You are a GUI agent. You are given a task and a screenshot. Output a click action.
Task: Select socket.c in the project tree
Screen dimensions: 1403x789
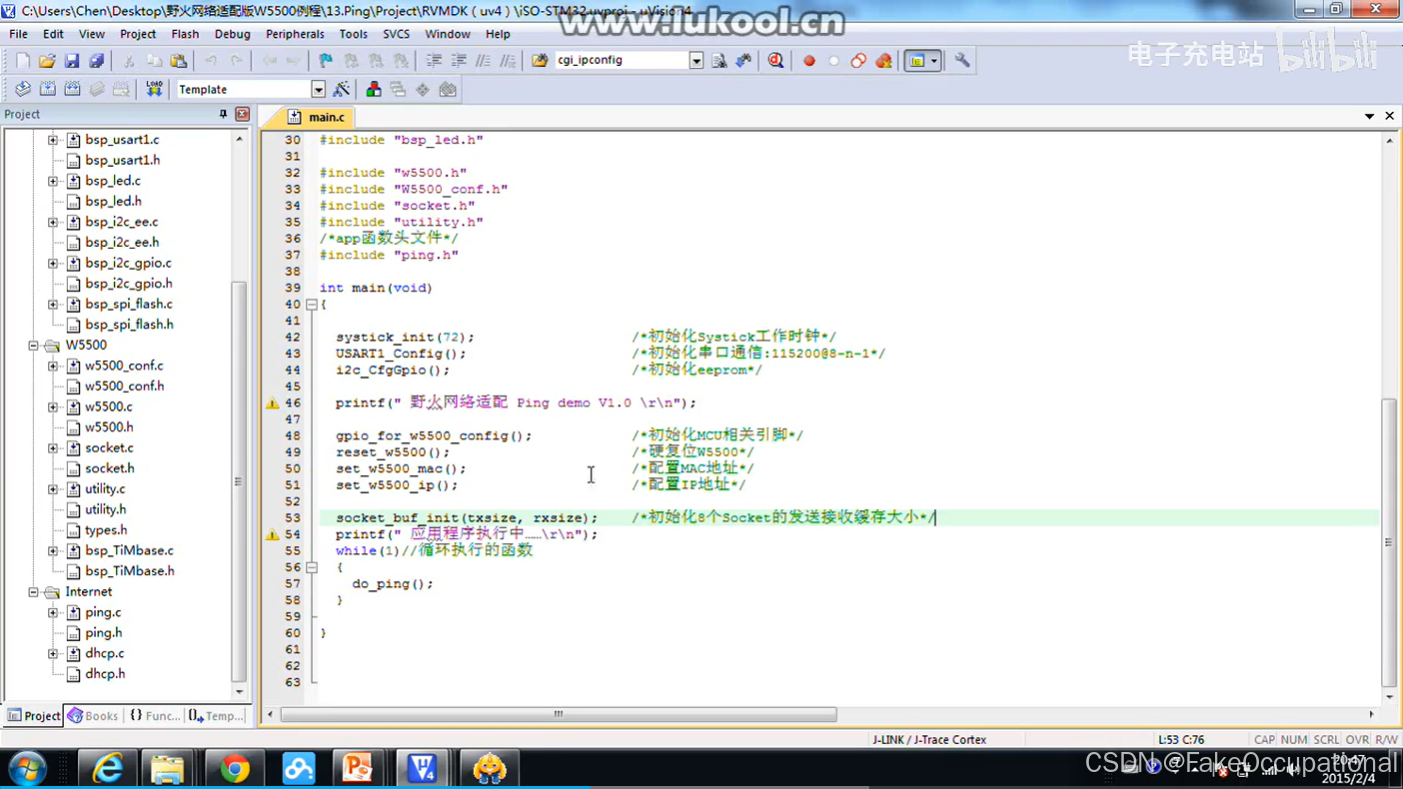[x=109, y=448]
